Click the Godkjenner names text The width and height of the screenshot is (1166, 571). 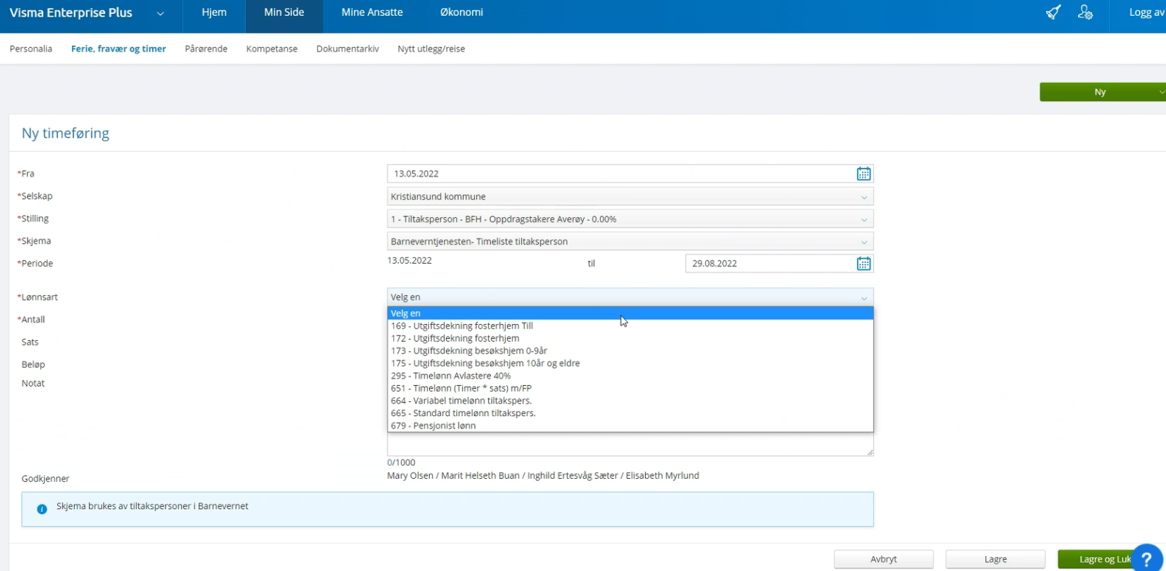point(544,476)
